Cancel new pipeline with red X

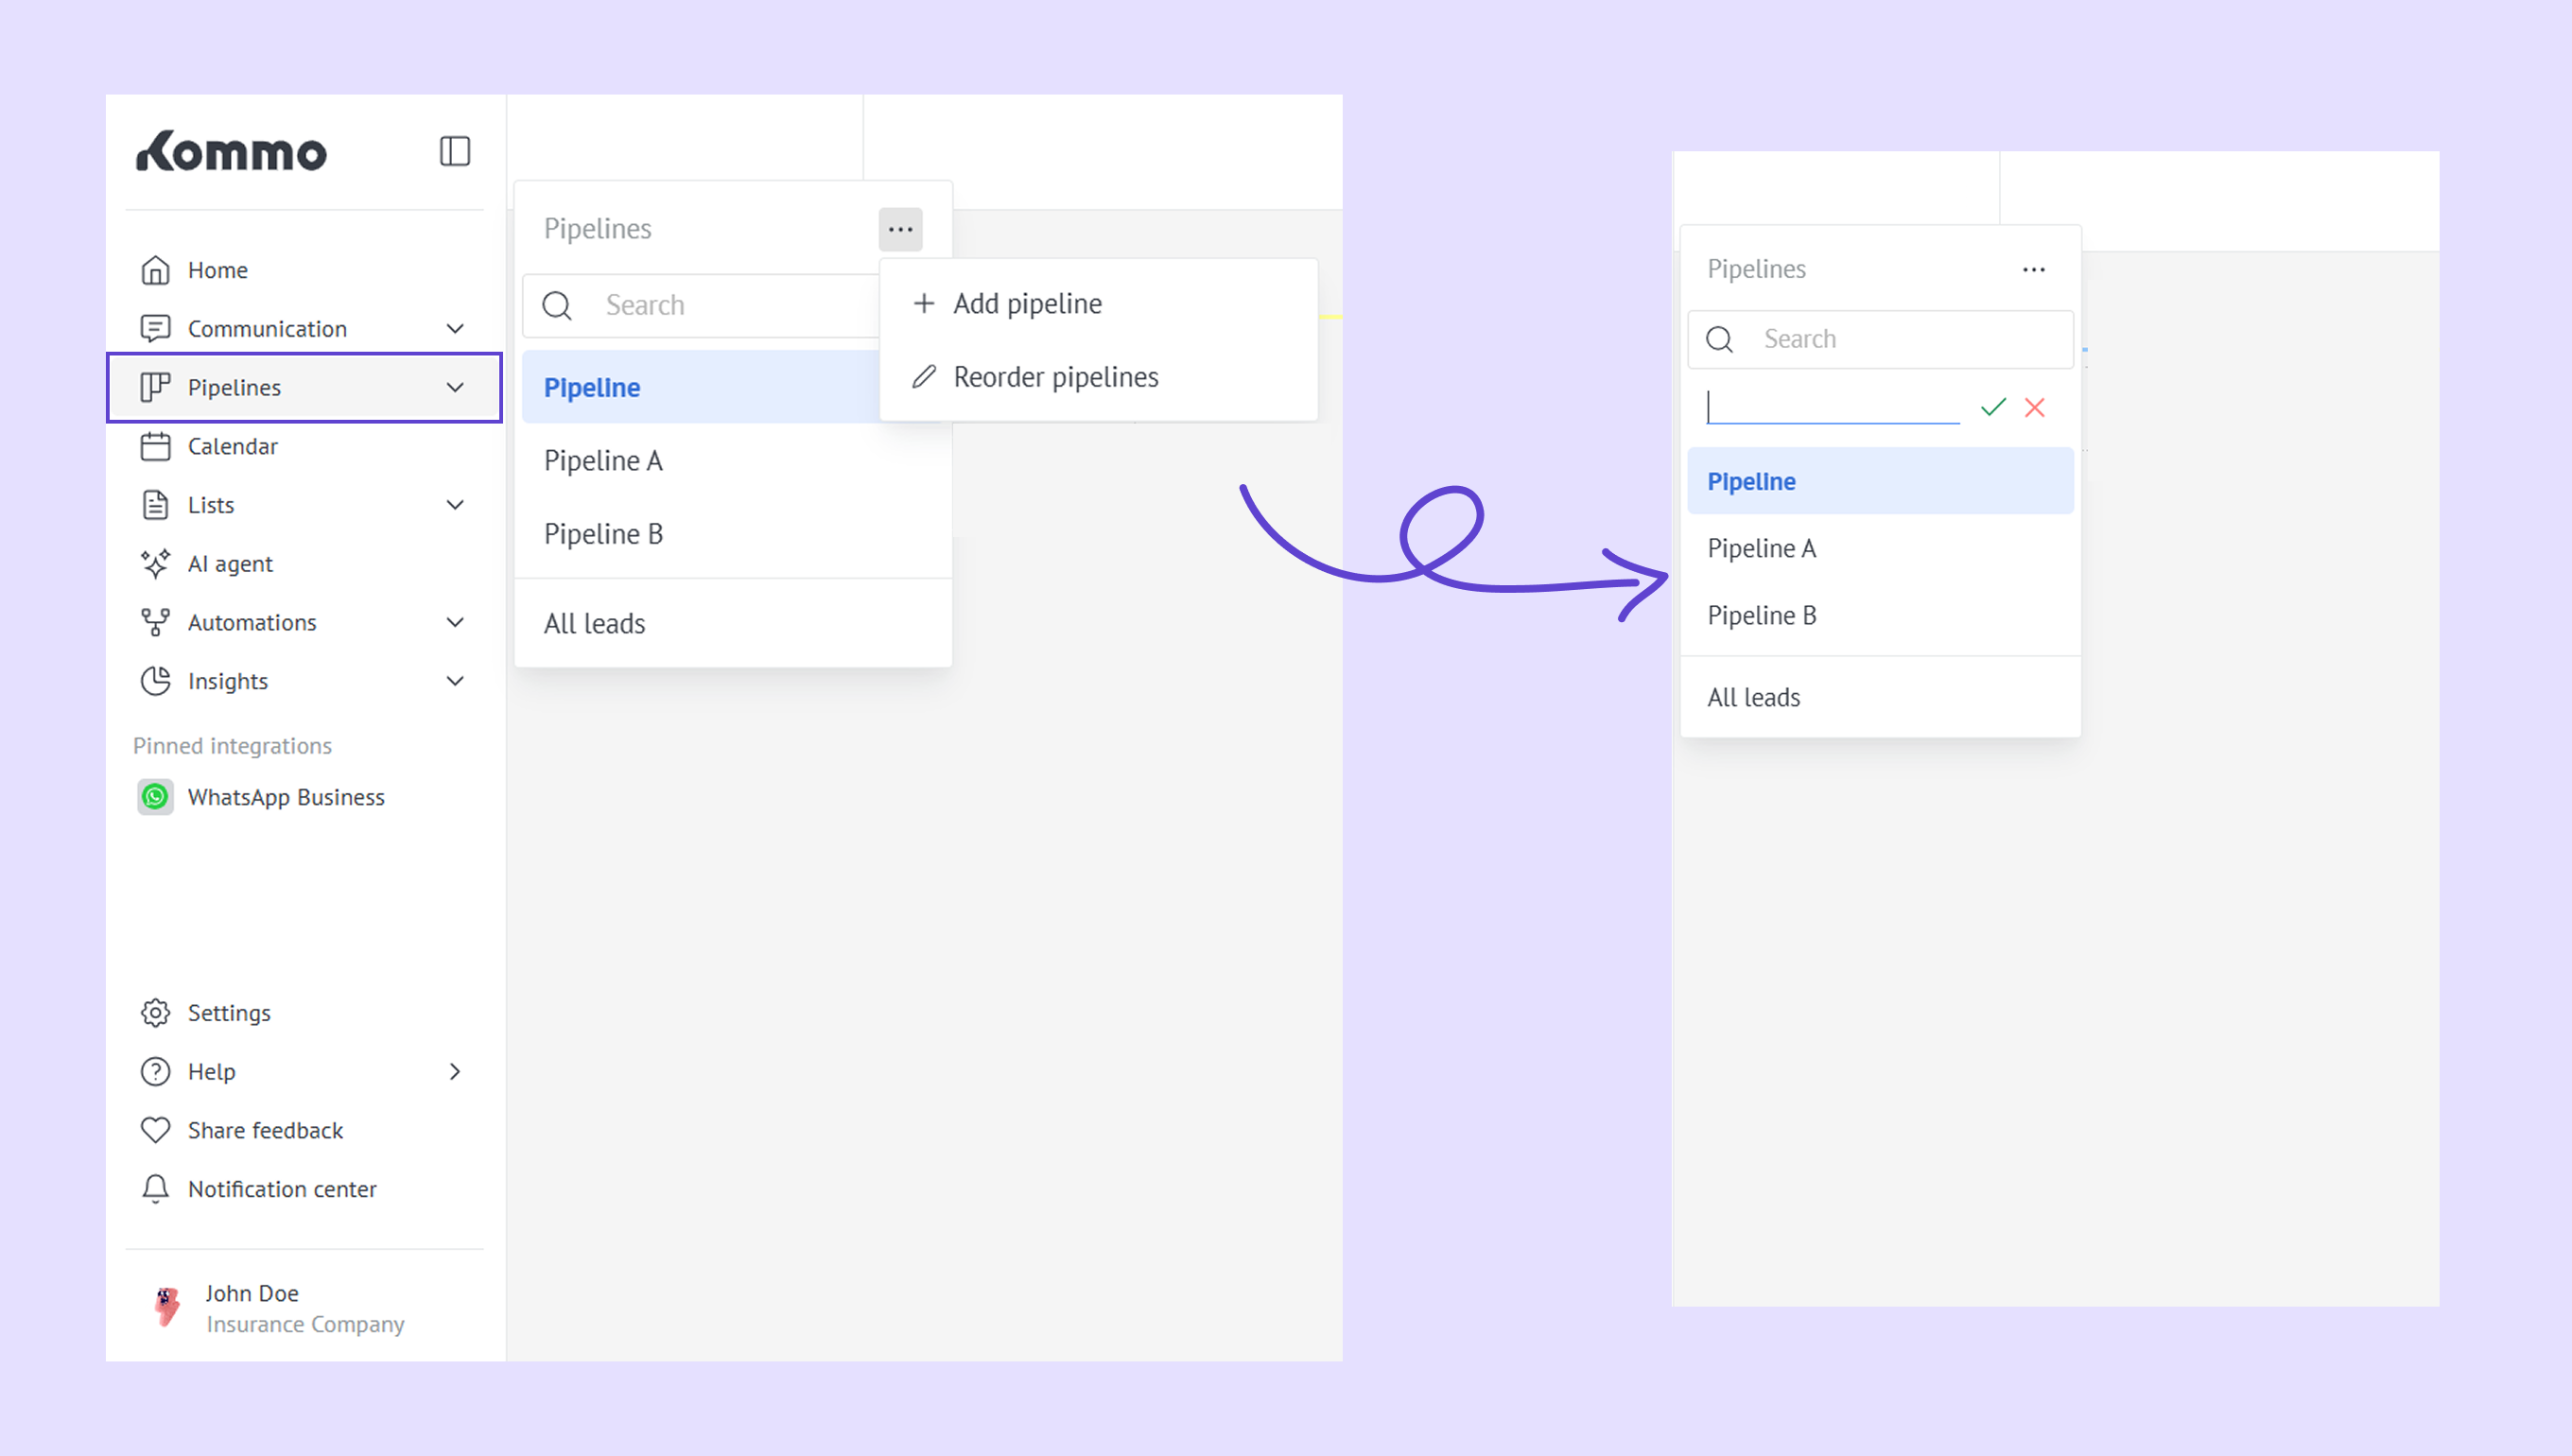coord(2034,407)
